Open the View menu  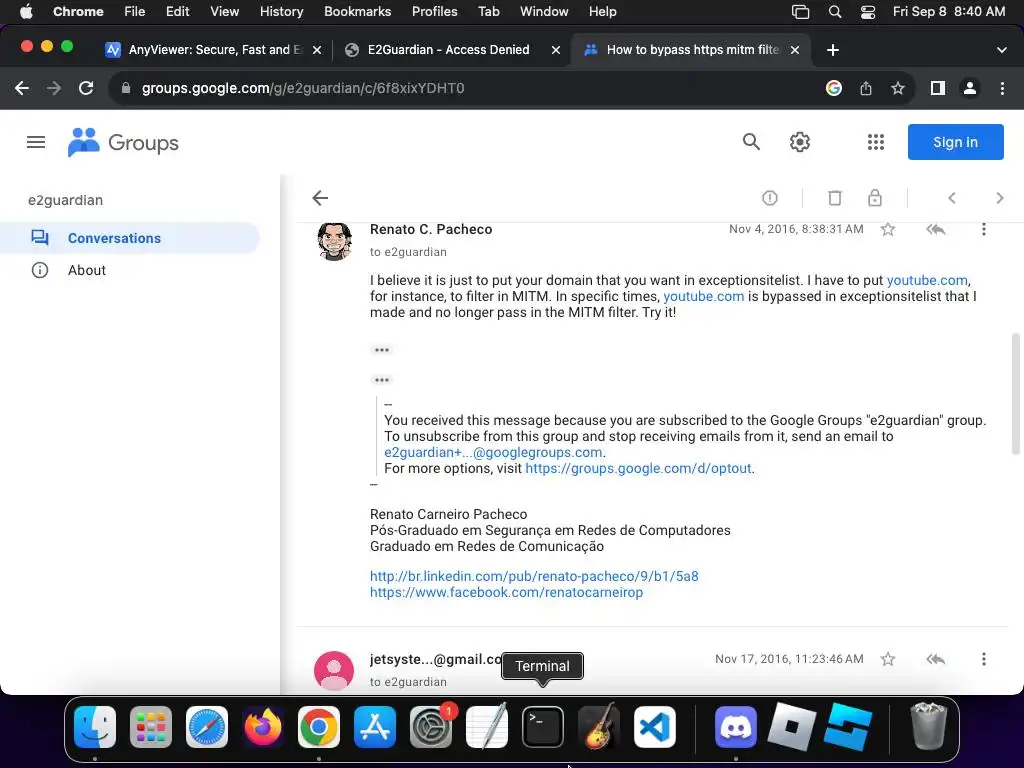coord(224,11)
